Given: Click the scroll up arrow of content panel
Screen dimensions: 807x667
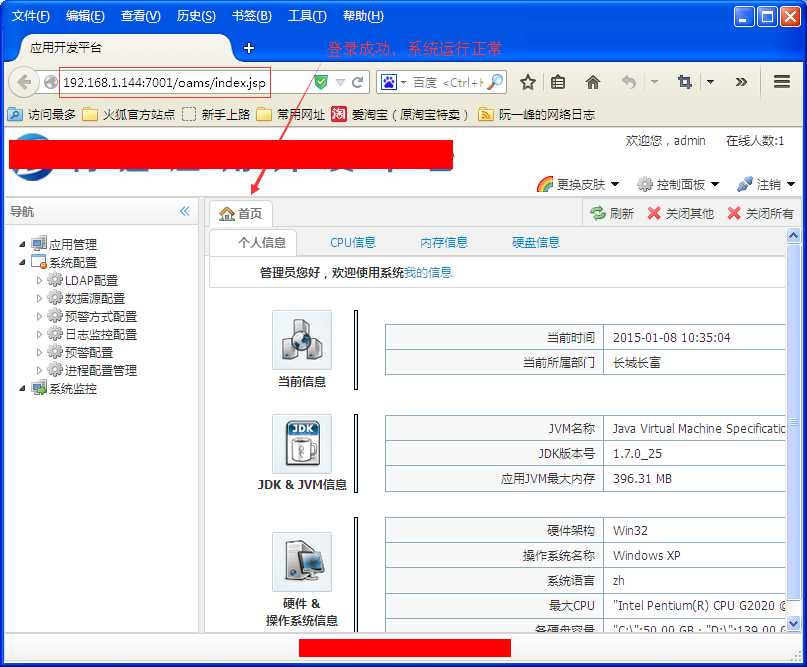Looking at the screenshot, I should click(793, 236).
